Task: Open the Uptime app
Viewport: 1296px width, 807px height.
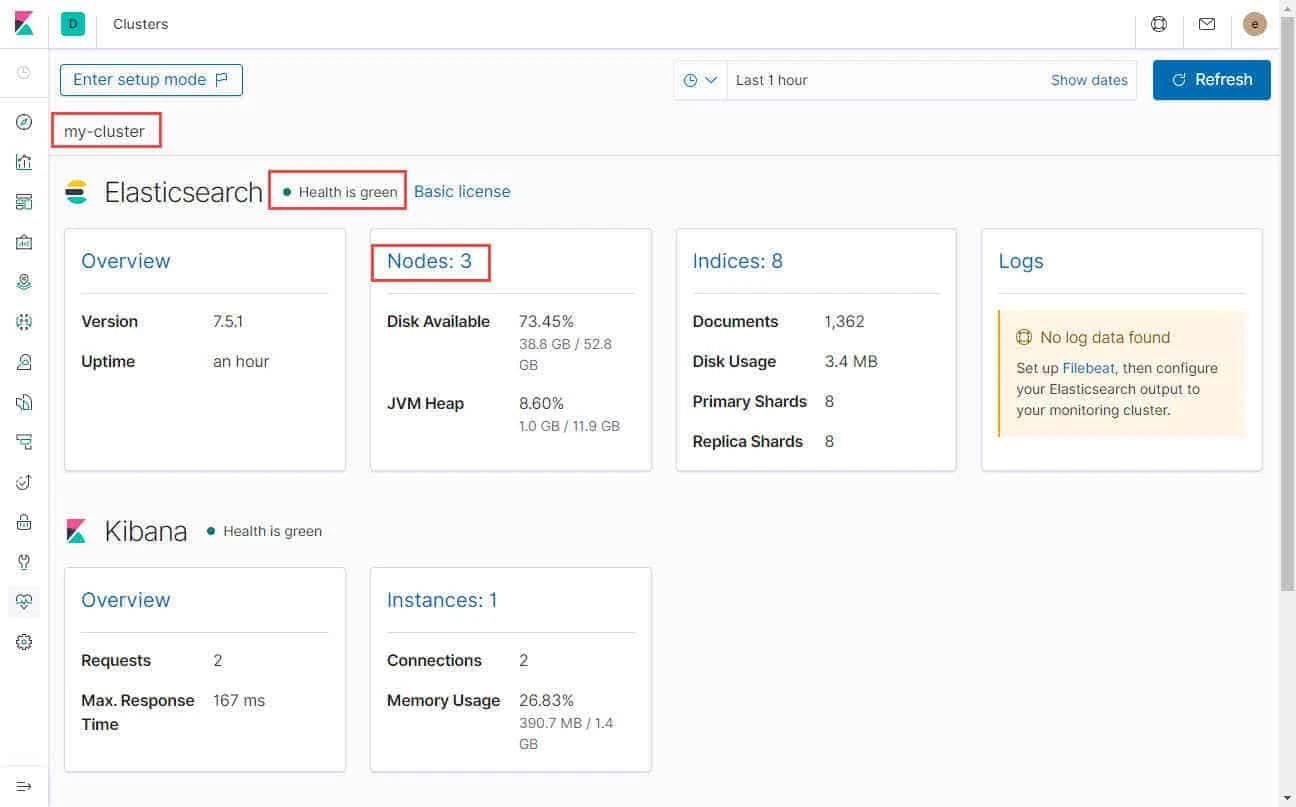Action: pos(24,481)
